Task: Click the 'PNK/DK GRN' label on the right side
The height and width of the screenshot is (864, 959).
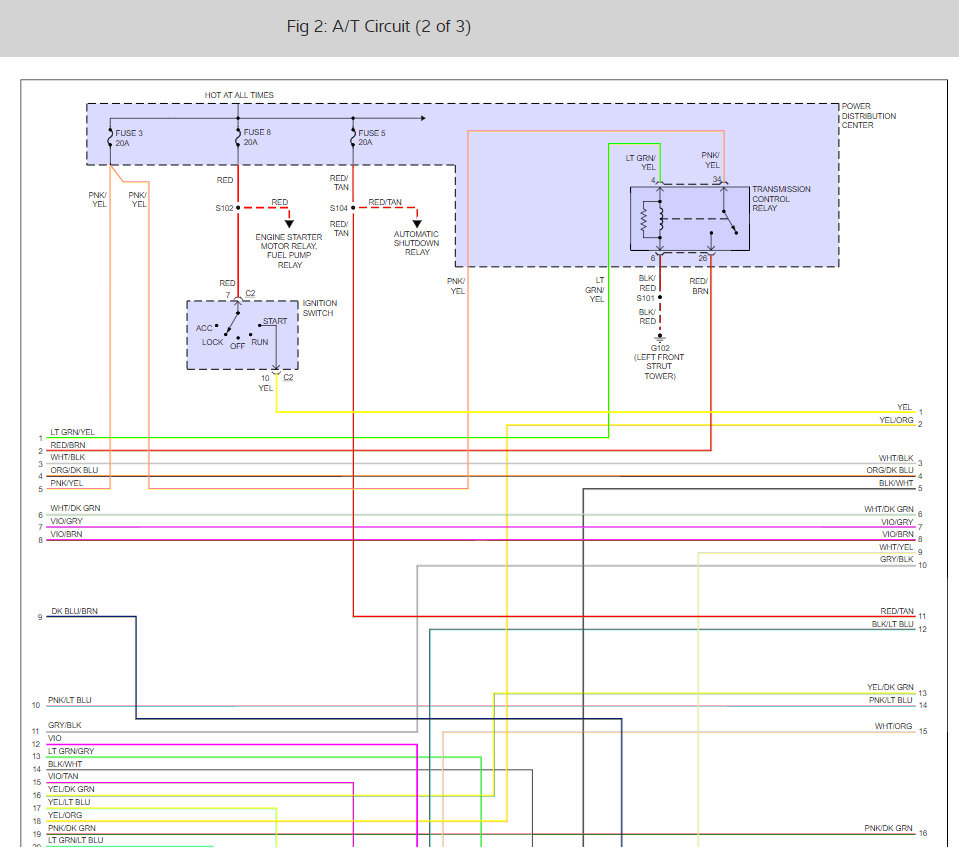Action: pyautogui.click(x=888, y=828)
